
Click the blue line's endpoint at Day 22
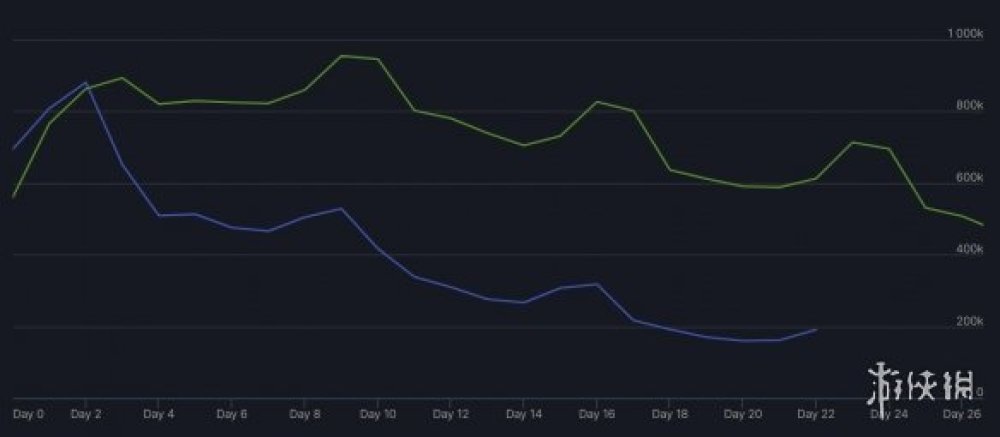[x=816, y=329]
